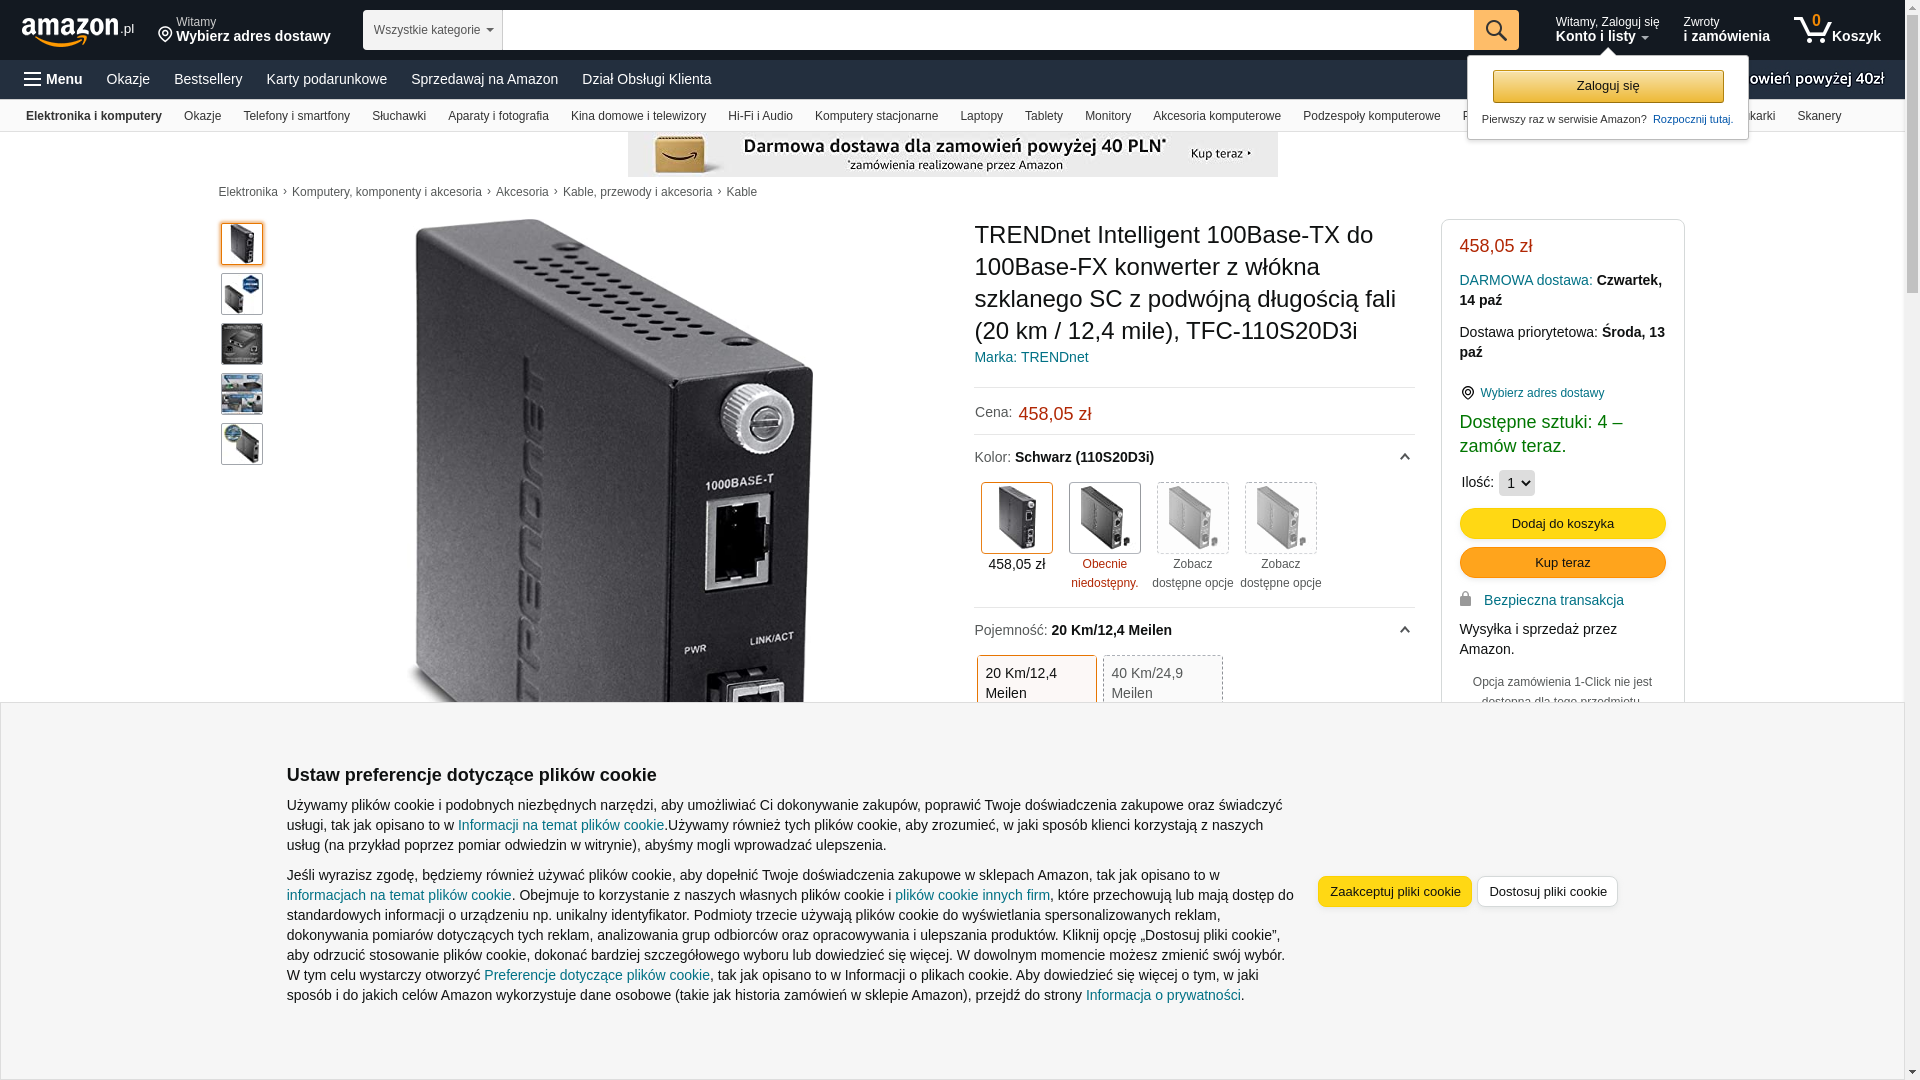Focus the Amazon search input field
This screenshot has width=1920, height=1080.
pyautogui.click(x=988, y=30)
